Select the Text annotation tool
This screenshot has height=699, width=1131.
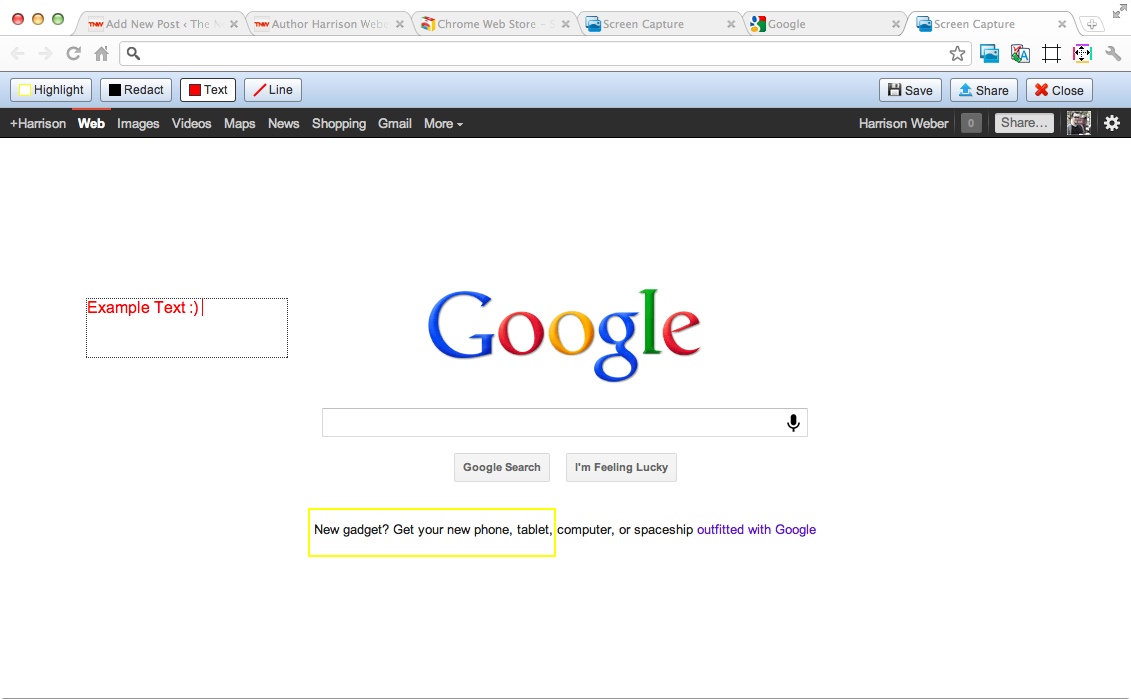point(207,89)
